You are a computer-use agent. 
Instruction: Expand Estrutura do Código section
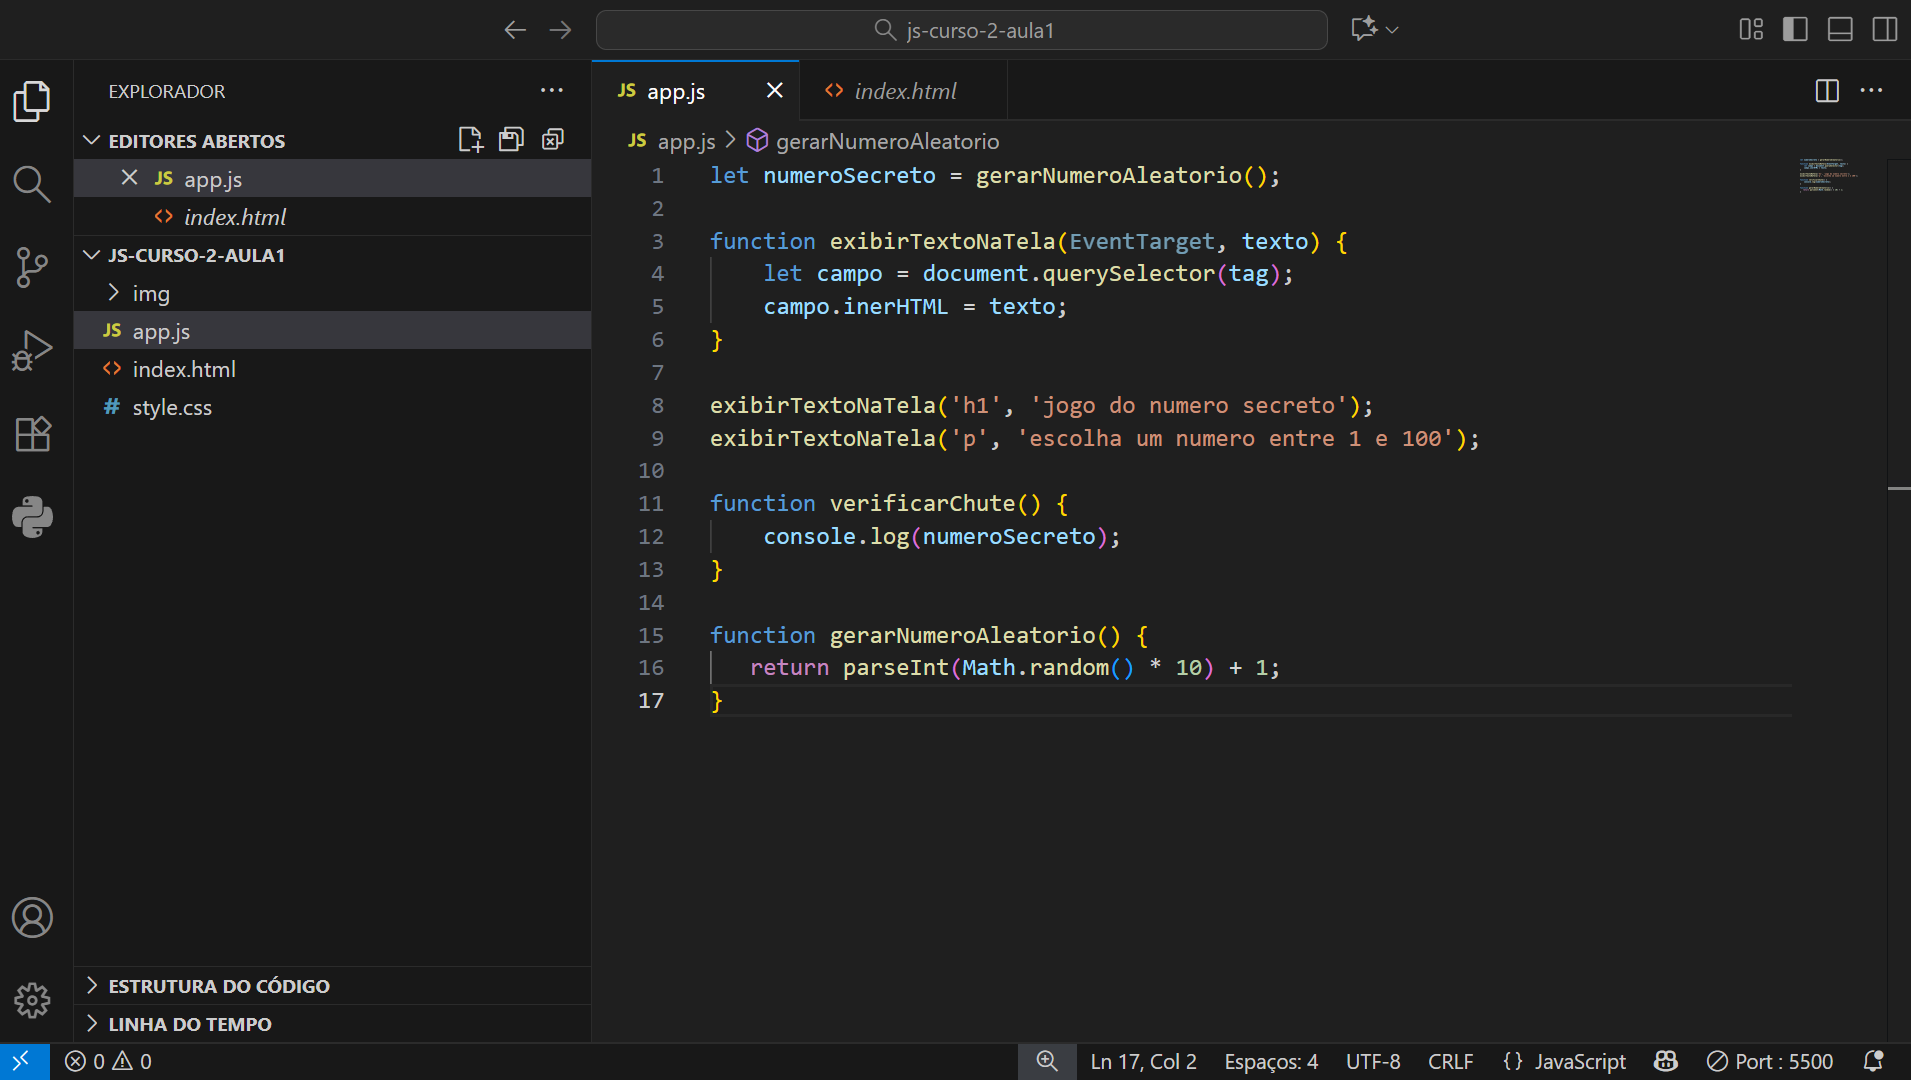218,986
